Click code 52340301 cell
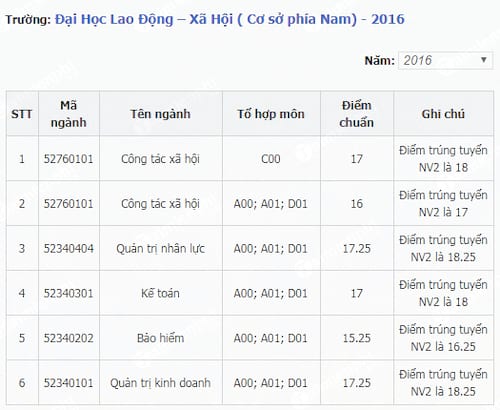 click(69, 293)
